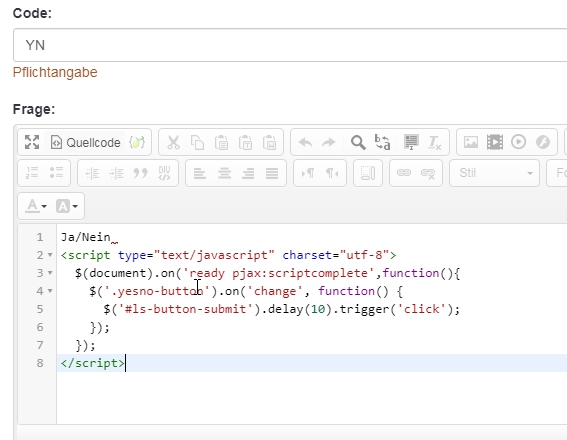Click the round media play embed icon
The image size is (567, 440).
click(519, 142)
